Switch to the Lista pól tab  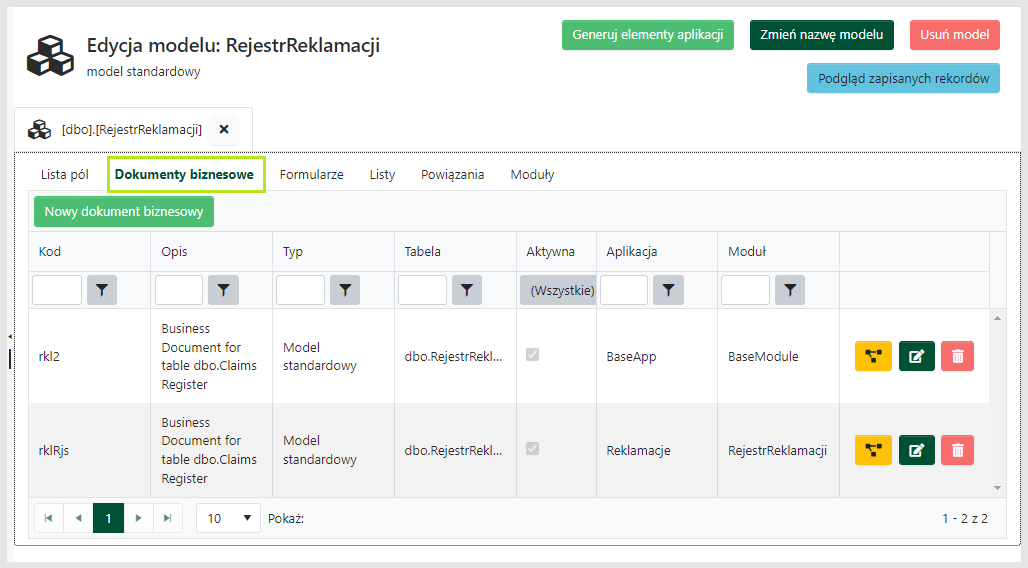[65, 174]
